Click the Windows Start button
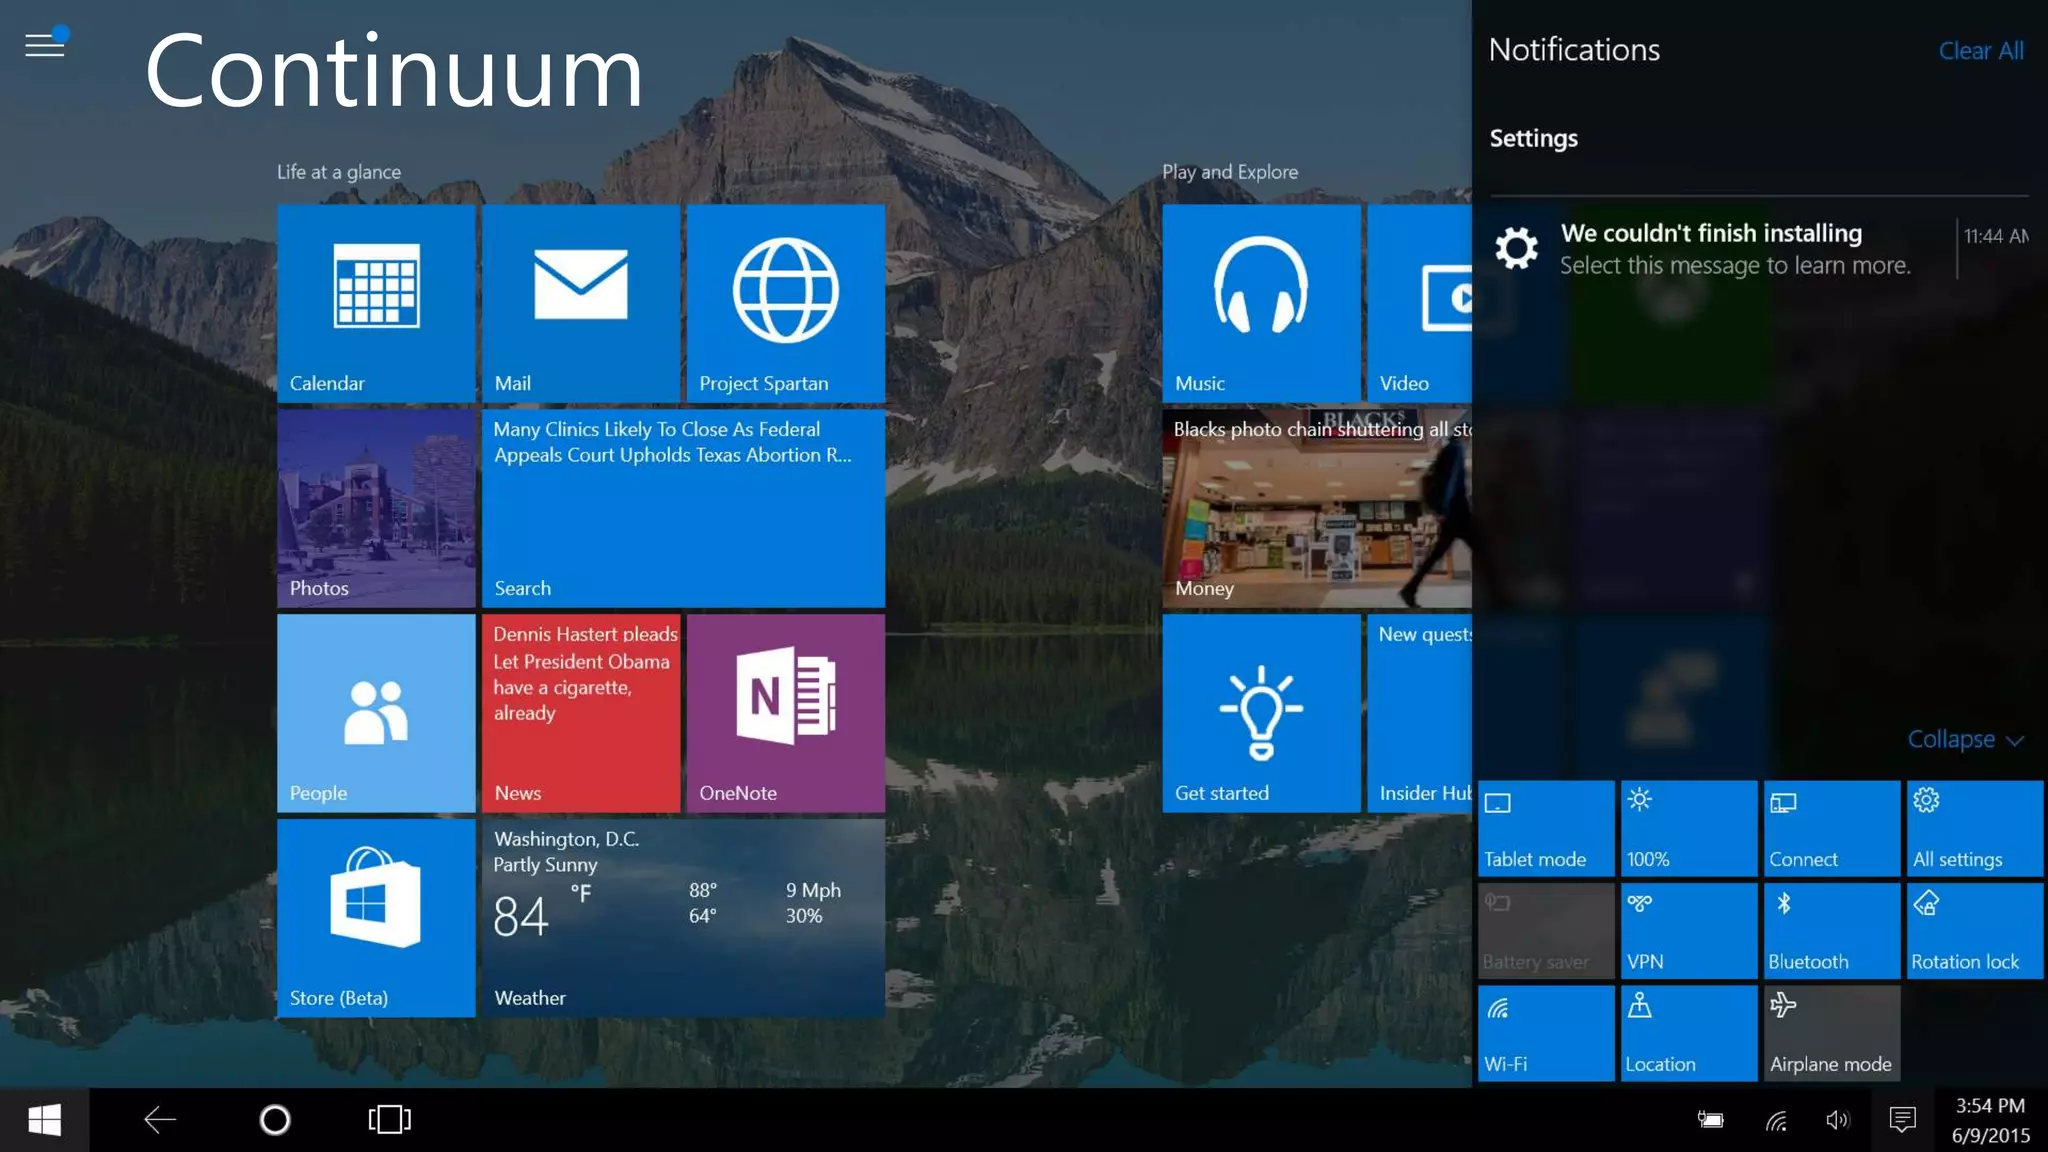This screenshot has height=1152, width=2048. [44, 1120]
